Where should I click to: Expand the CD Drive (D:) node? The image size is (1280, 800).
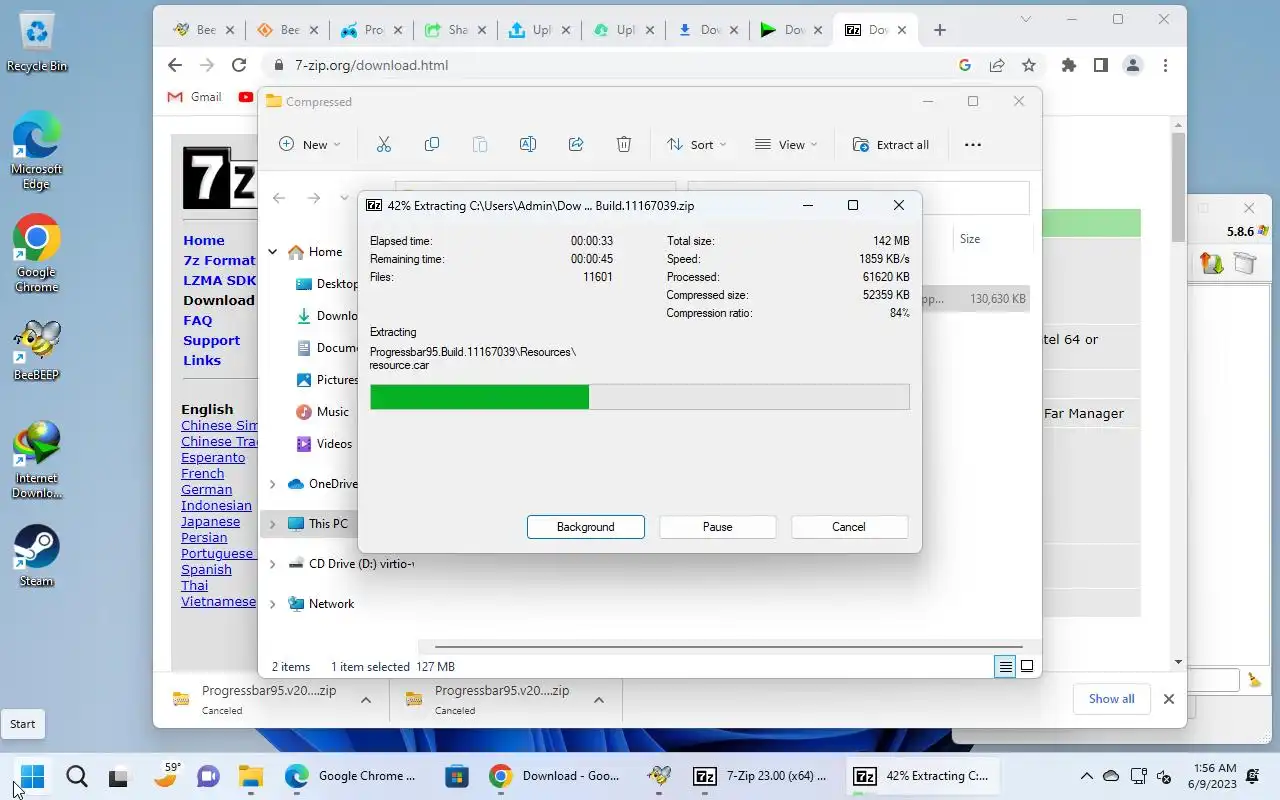point(272,564)
